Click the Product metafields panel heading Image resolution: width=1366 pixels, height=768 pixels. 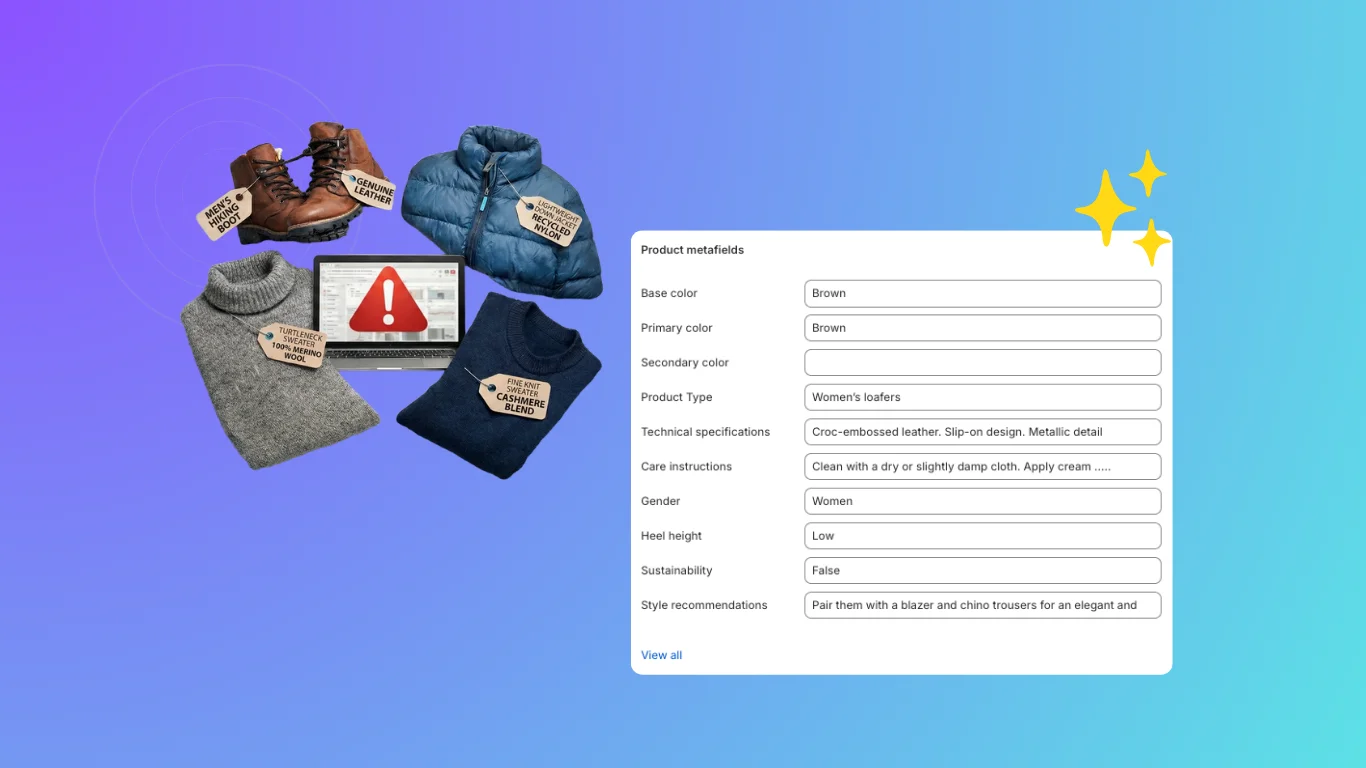click(692, 249)
